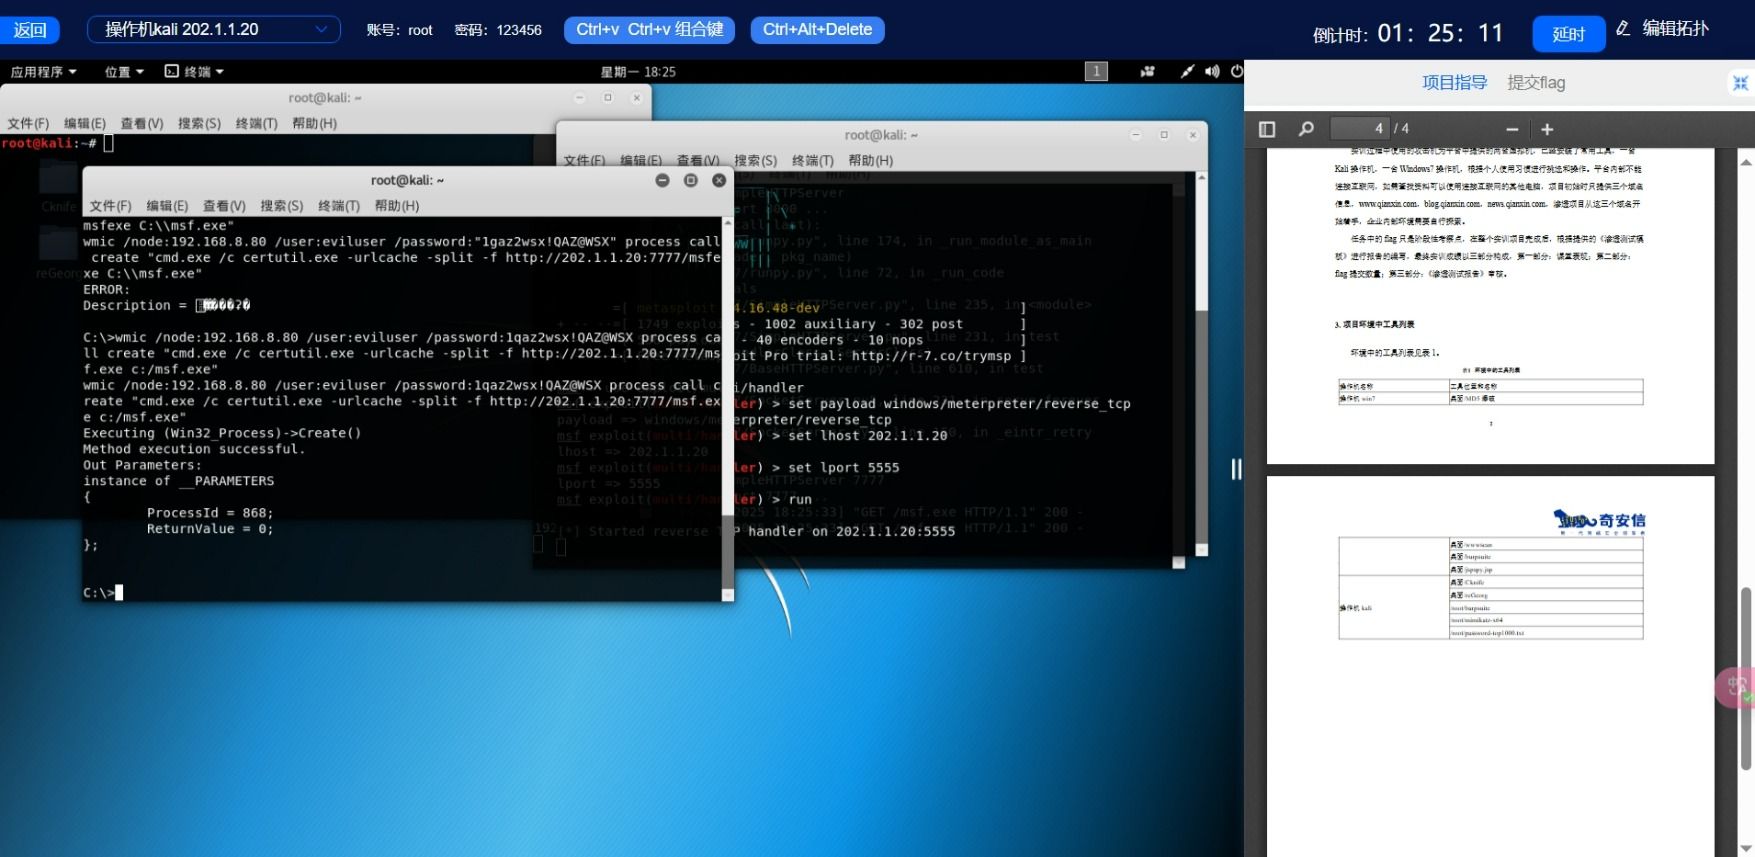Open 编辑(E) menu in front terminal window
1755x857 pixels.
[167, 206]
